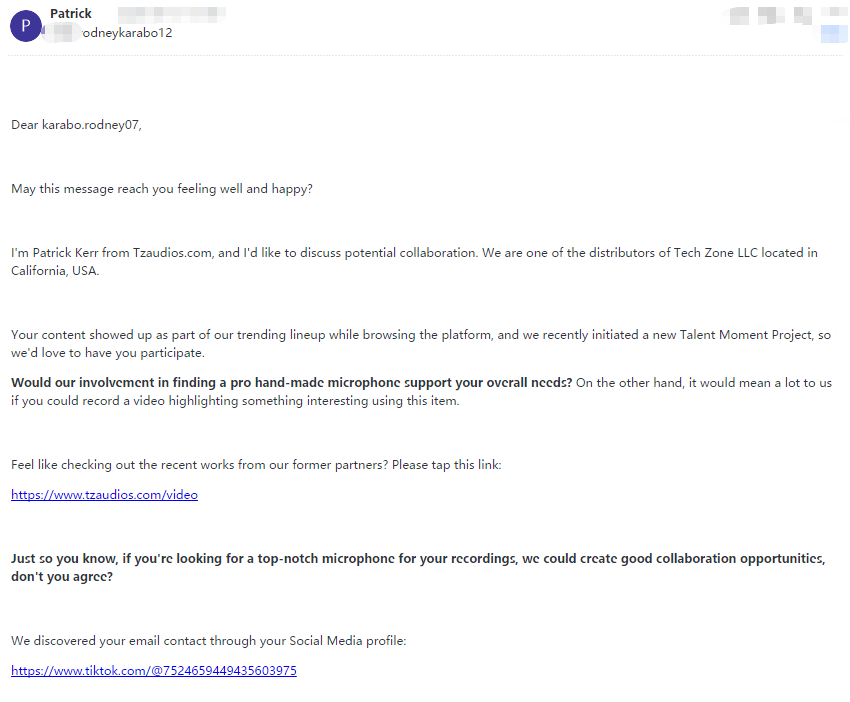Click the greeting "Dear karabo.rodney07,"
The width and height of the screenshot is (850, 702).
[77, 125]
